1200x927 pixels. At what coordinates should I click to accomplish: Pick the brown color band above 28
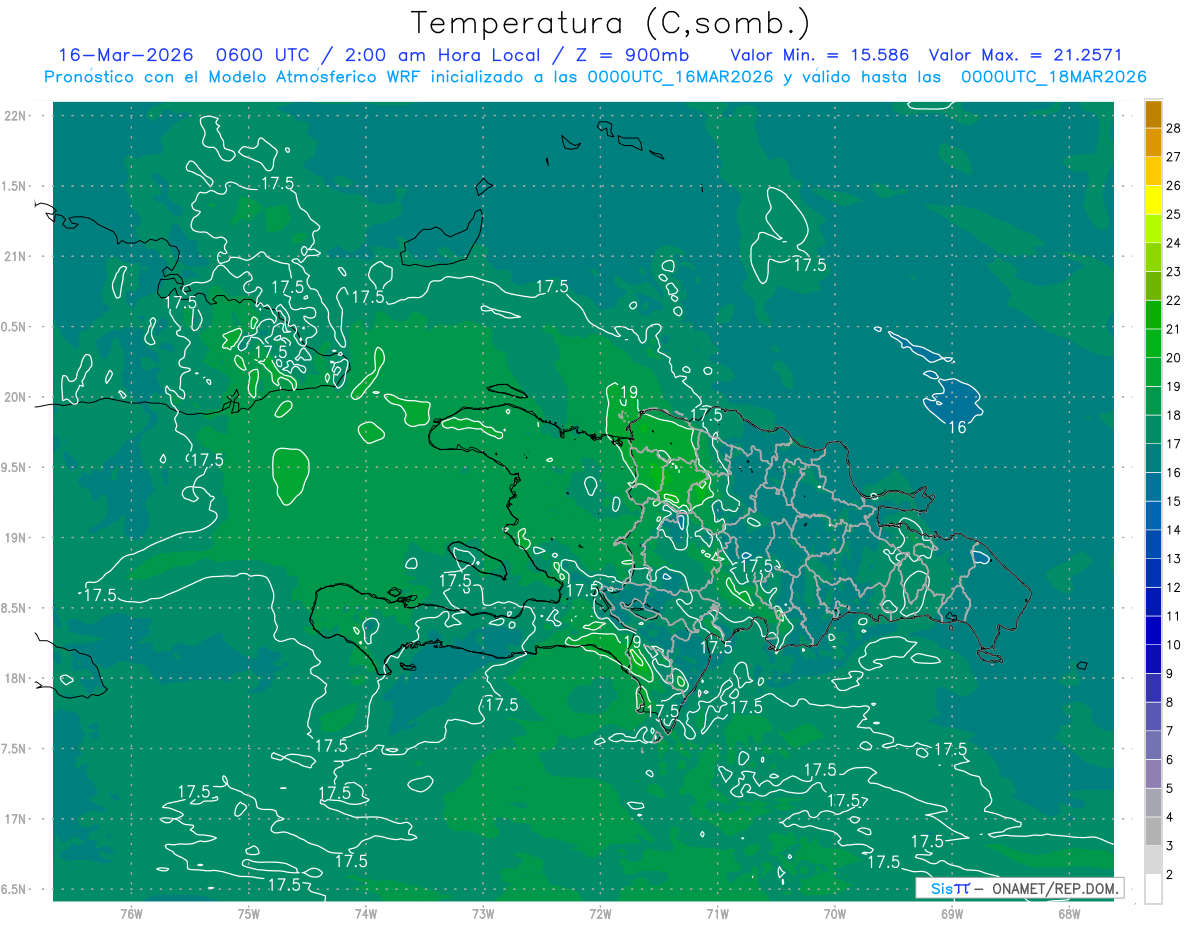point(1154,114)
